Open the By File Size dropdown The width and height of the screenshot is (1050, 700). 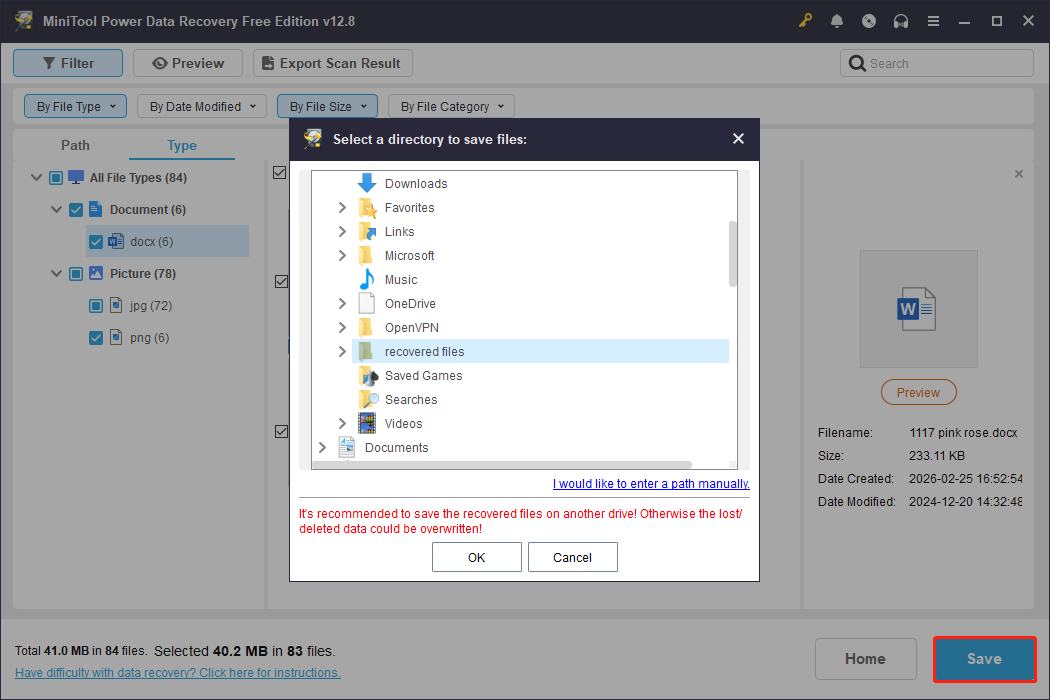327,105
